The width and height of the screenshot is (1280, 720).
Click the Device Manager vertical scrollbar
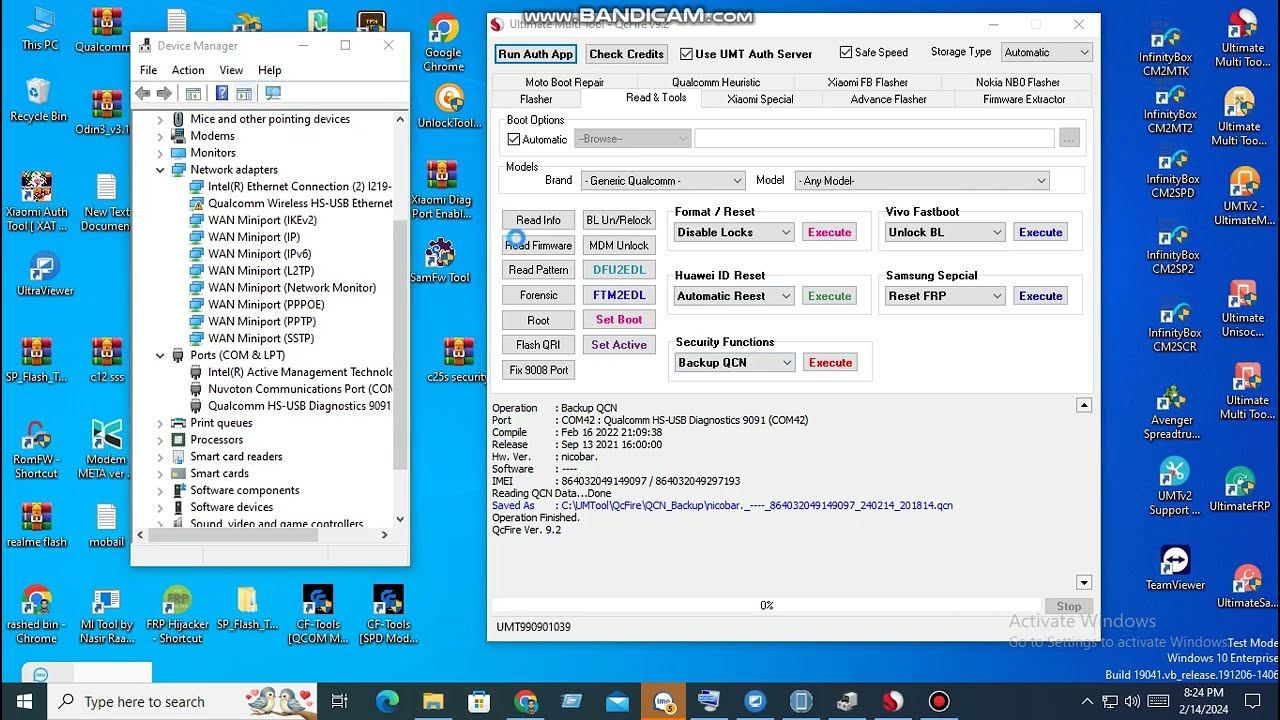[x=400, y=319]
